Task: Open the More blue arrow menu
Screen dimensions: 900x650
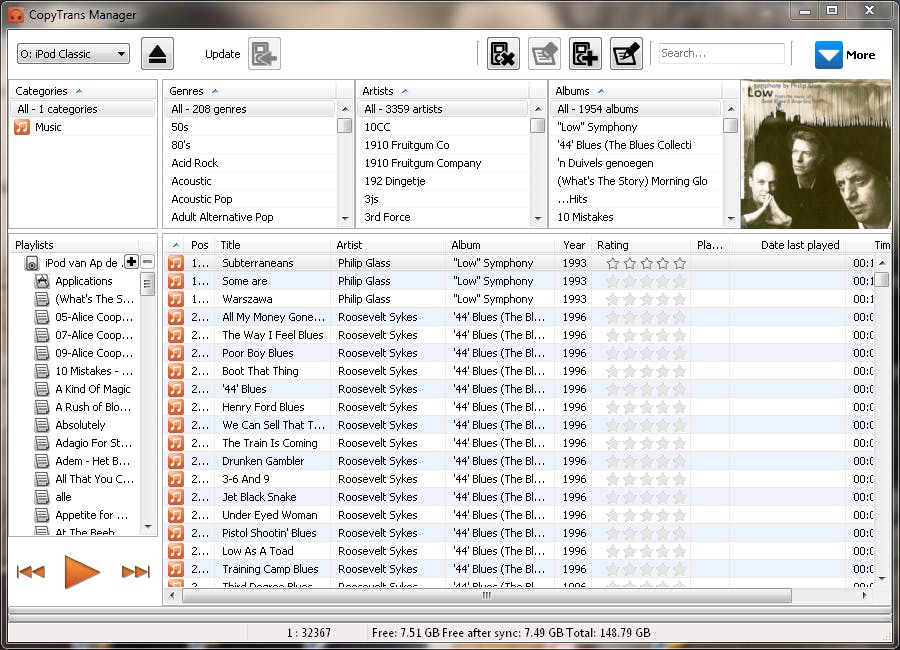Action: pyautogui.click(x=829, y=55)
